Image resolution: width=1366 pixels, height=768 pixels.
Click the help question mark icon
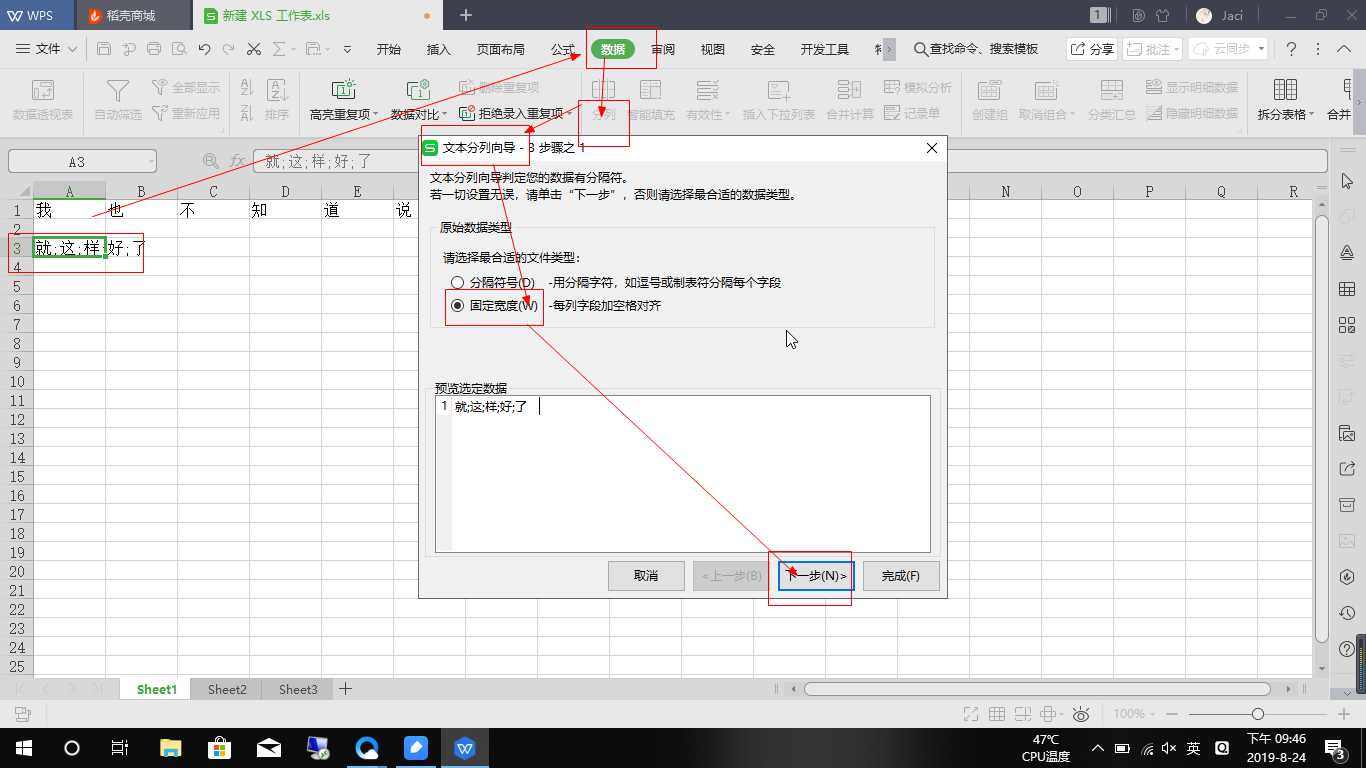1291,49
